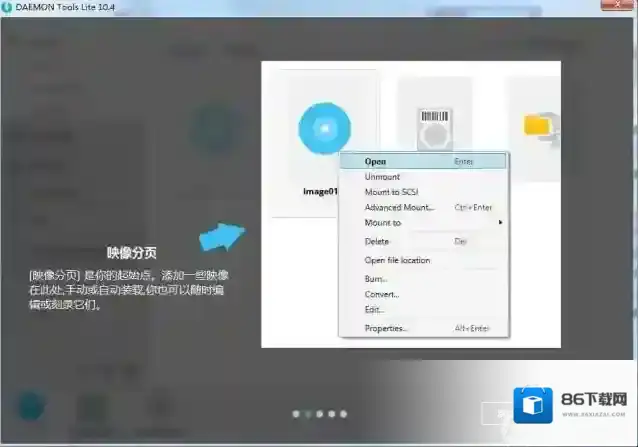Choose 'Open' from the context menu
The width and height of the screenshot is (638, 447).
click(x=375, y=161)
